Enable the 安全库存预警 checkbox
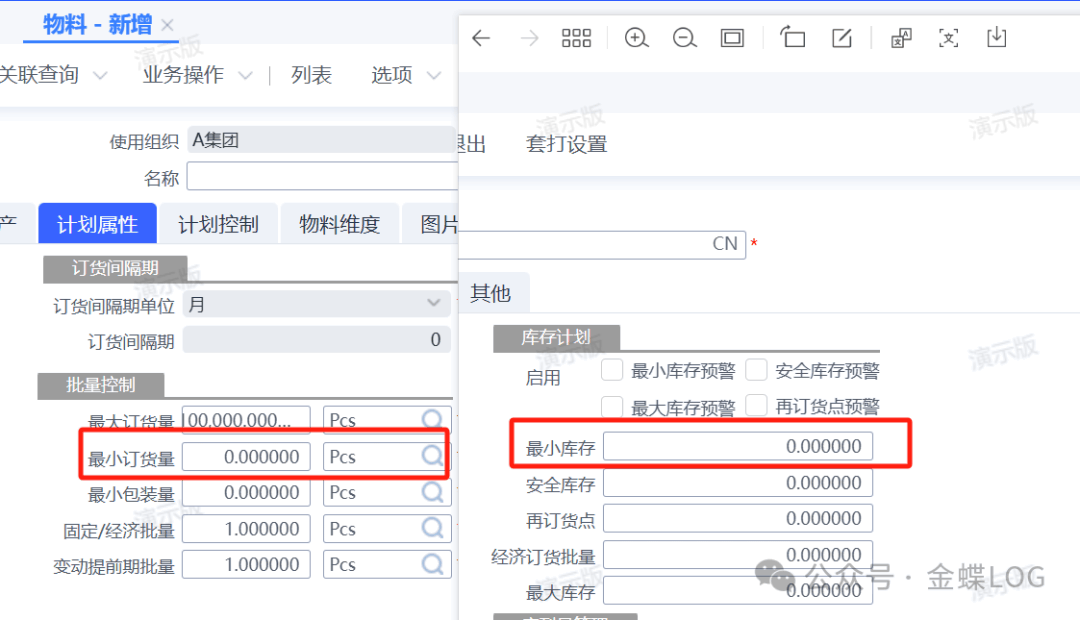This screenshot has width=1080, height=620. (756, 371)
